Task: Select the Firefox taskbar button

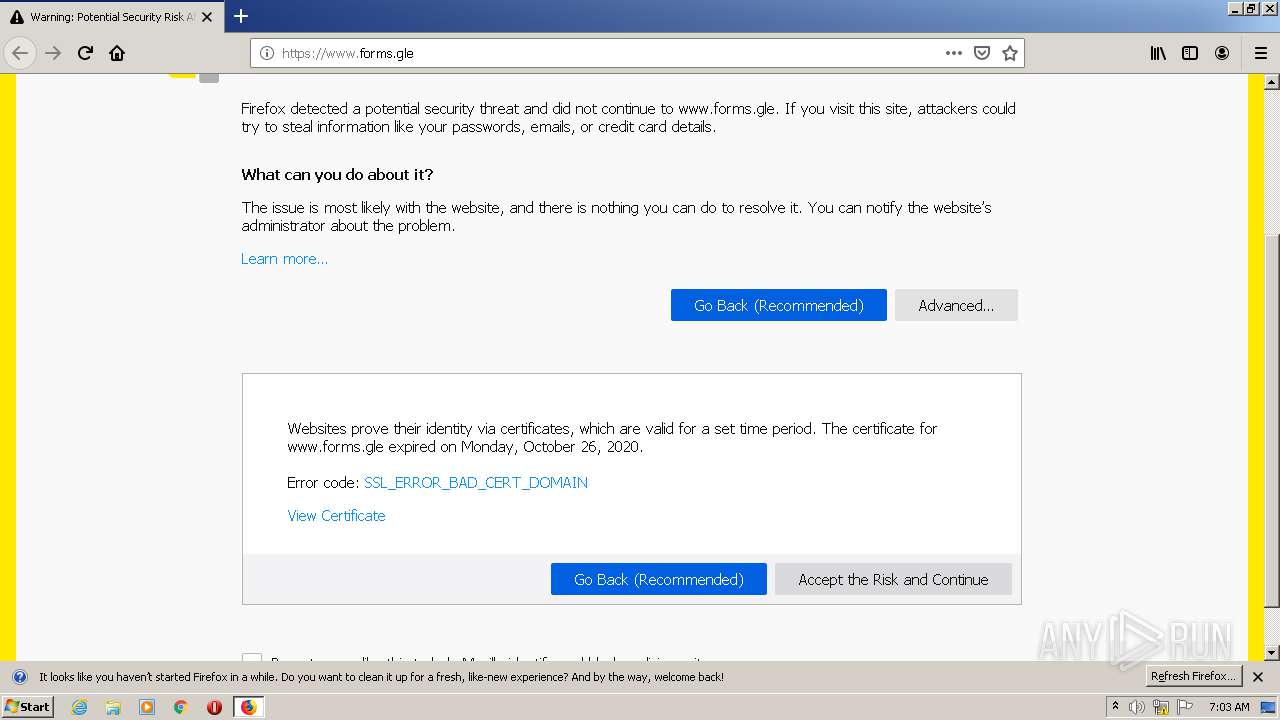Action: (x=248, y=707)
